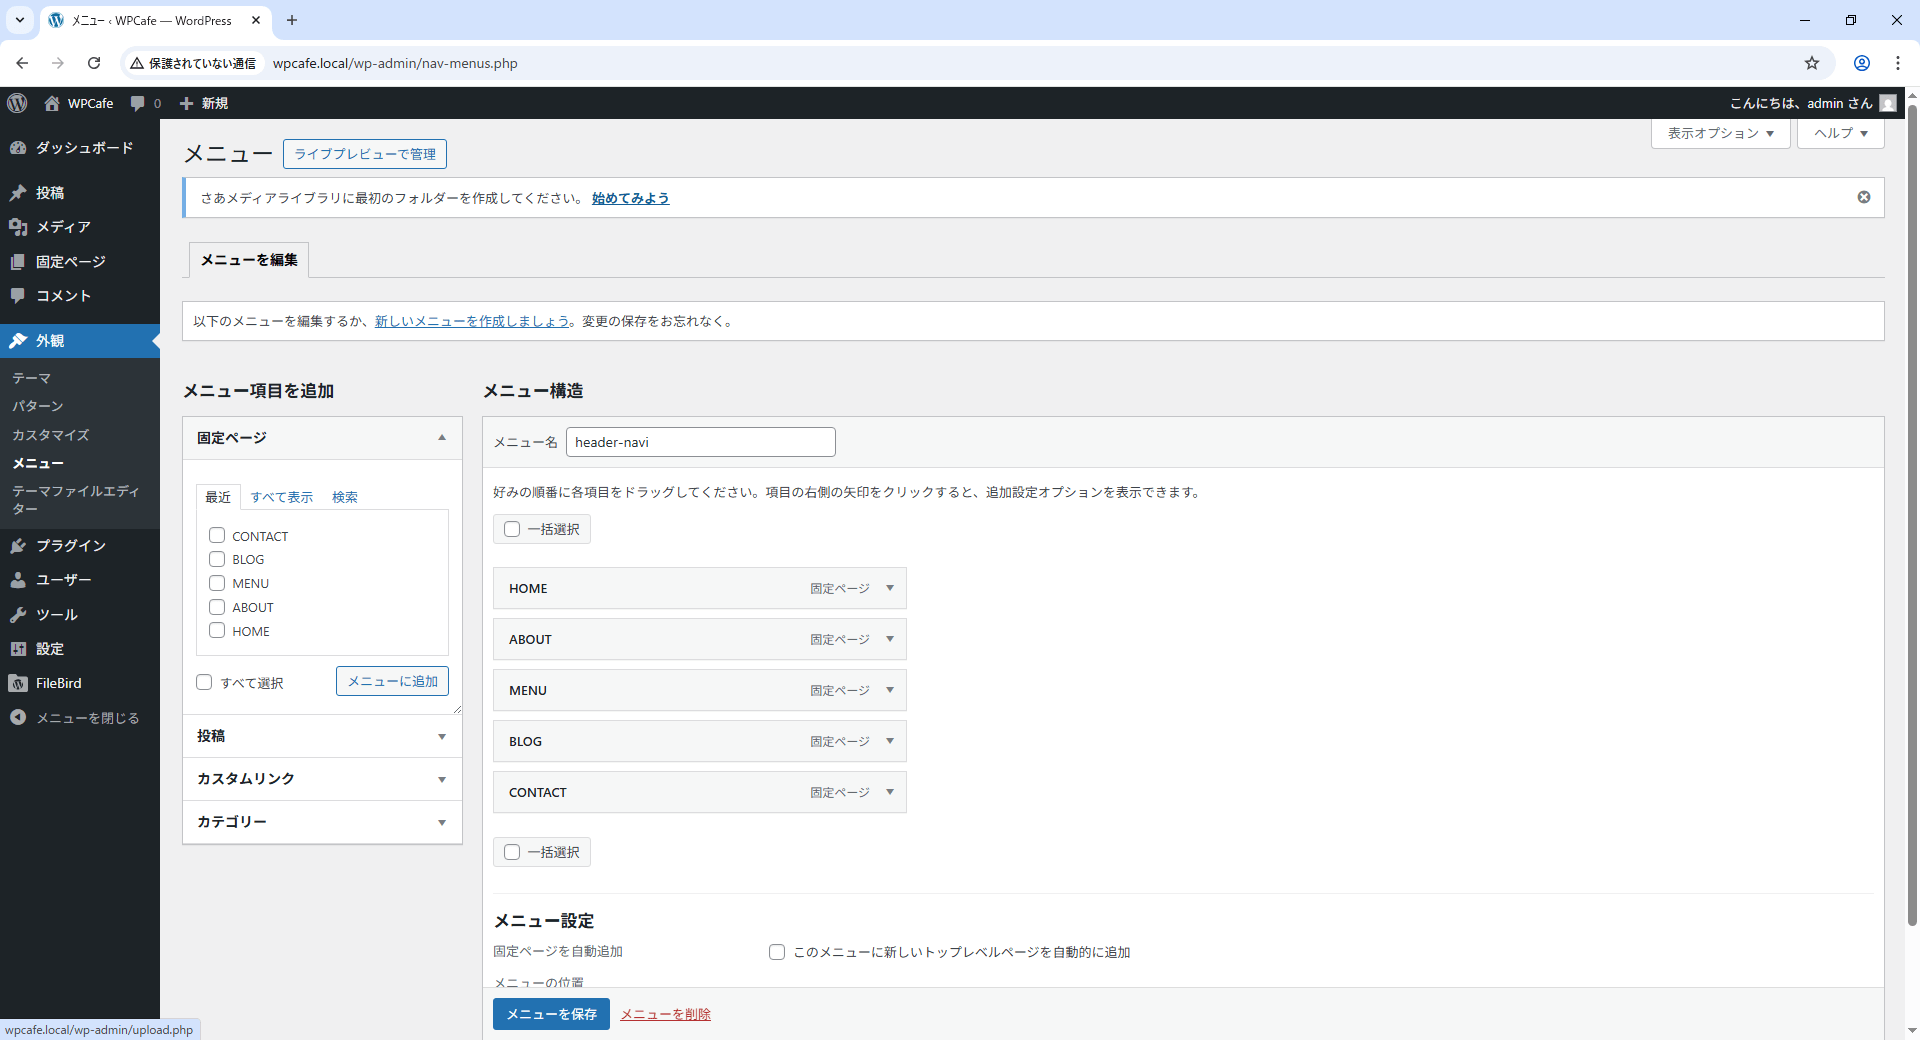1920x1040 pixels.
Task: Enable auto-add new top-level pages
Action: tap(777, 952)
